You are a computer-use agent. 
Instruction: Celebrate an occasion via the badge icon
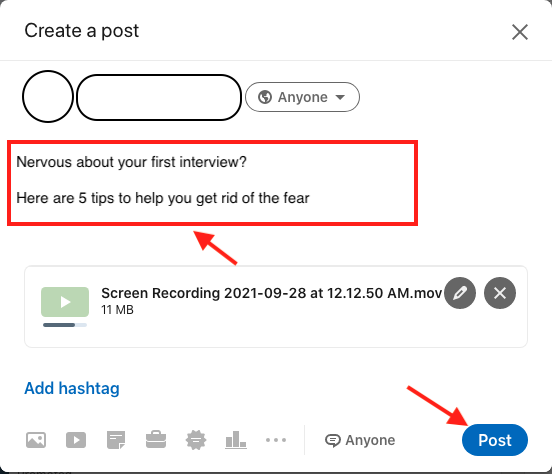196,440
